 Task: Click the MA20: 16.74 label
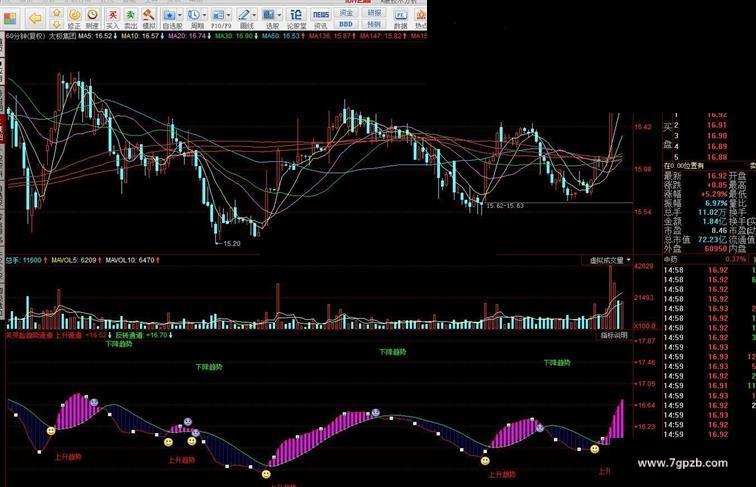(x=189, y=36)
